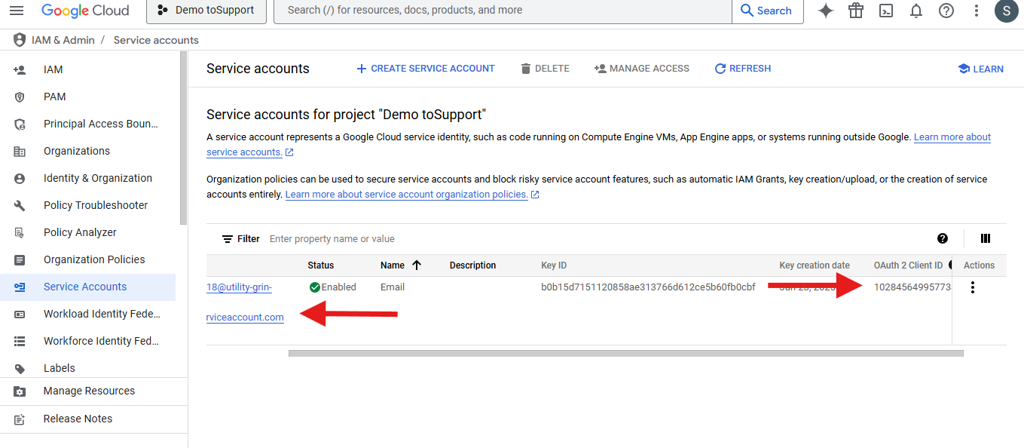Open Policy Troubleshooter in sidebar
The height and width of the screenshot is (448, 1024).
(95, 205)
